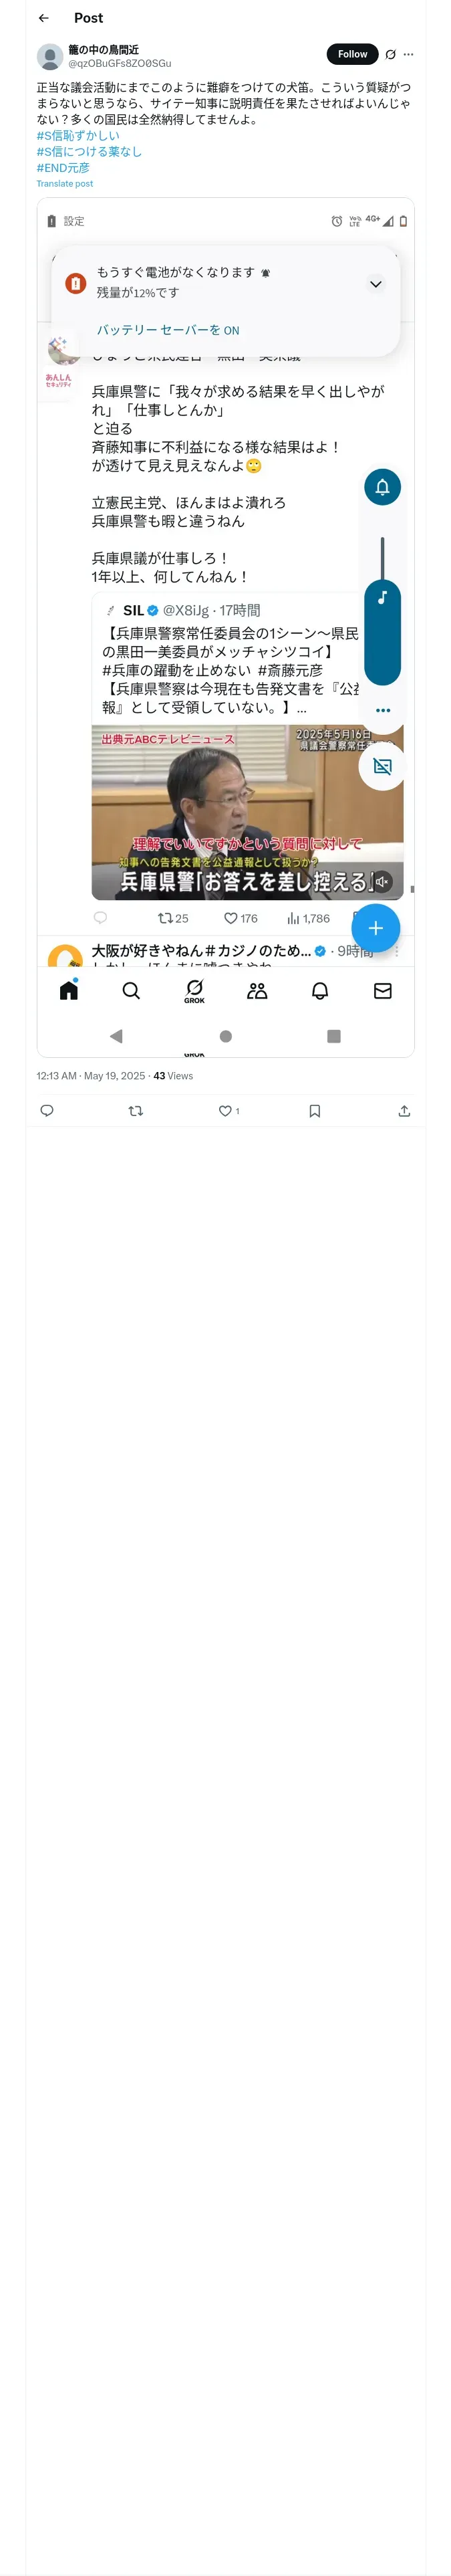Share the post via share icon
Screen dimensions: 451x2576
[x=404, y=1110]
